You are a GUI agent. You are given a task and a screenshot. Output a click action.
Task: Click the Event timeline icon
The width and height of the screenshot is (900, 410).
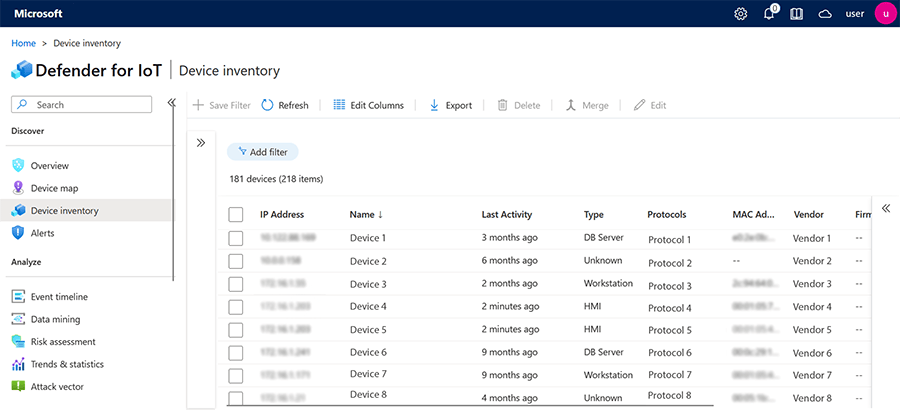pos(18,297)
